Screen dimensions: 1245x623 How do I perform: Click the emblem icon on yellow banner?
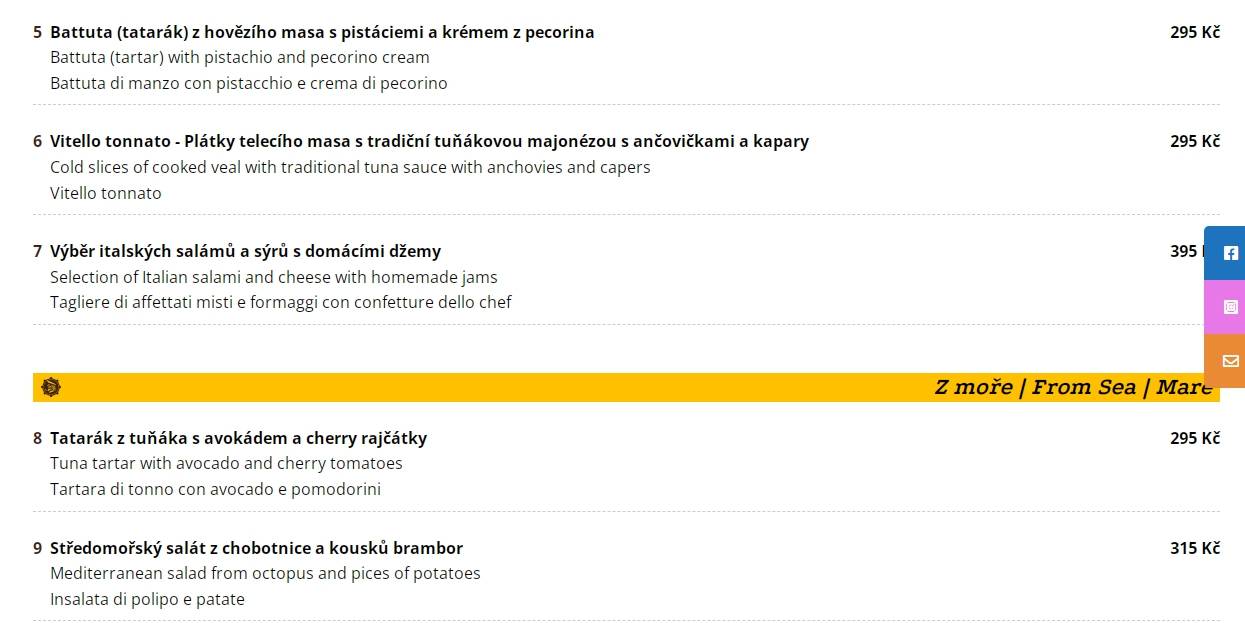click(52, 387)
